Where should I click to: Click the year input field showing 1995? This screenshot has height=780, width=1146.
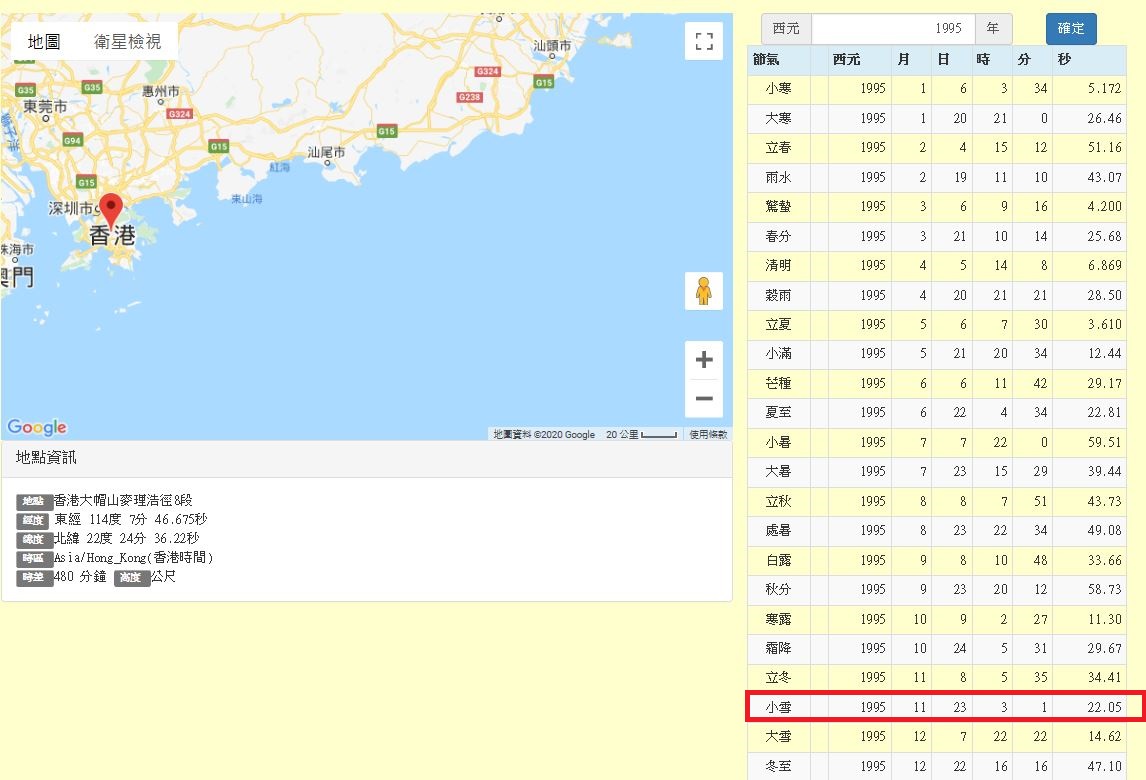[891, 29]
